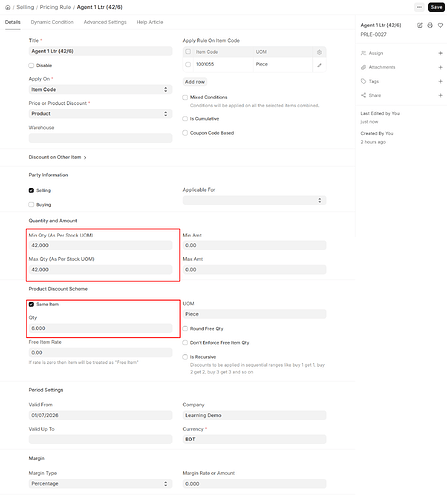Screen dimensions: 447x500
Task: Enable the Mixed Conditions checkbox
Action: 185,97
